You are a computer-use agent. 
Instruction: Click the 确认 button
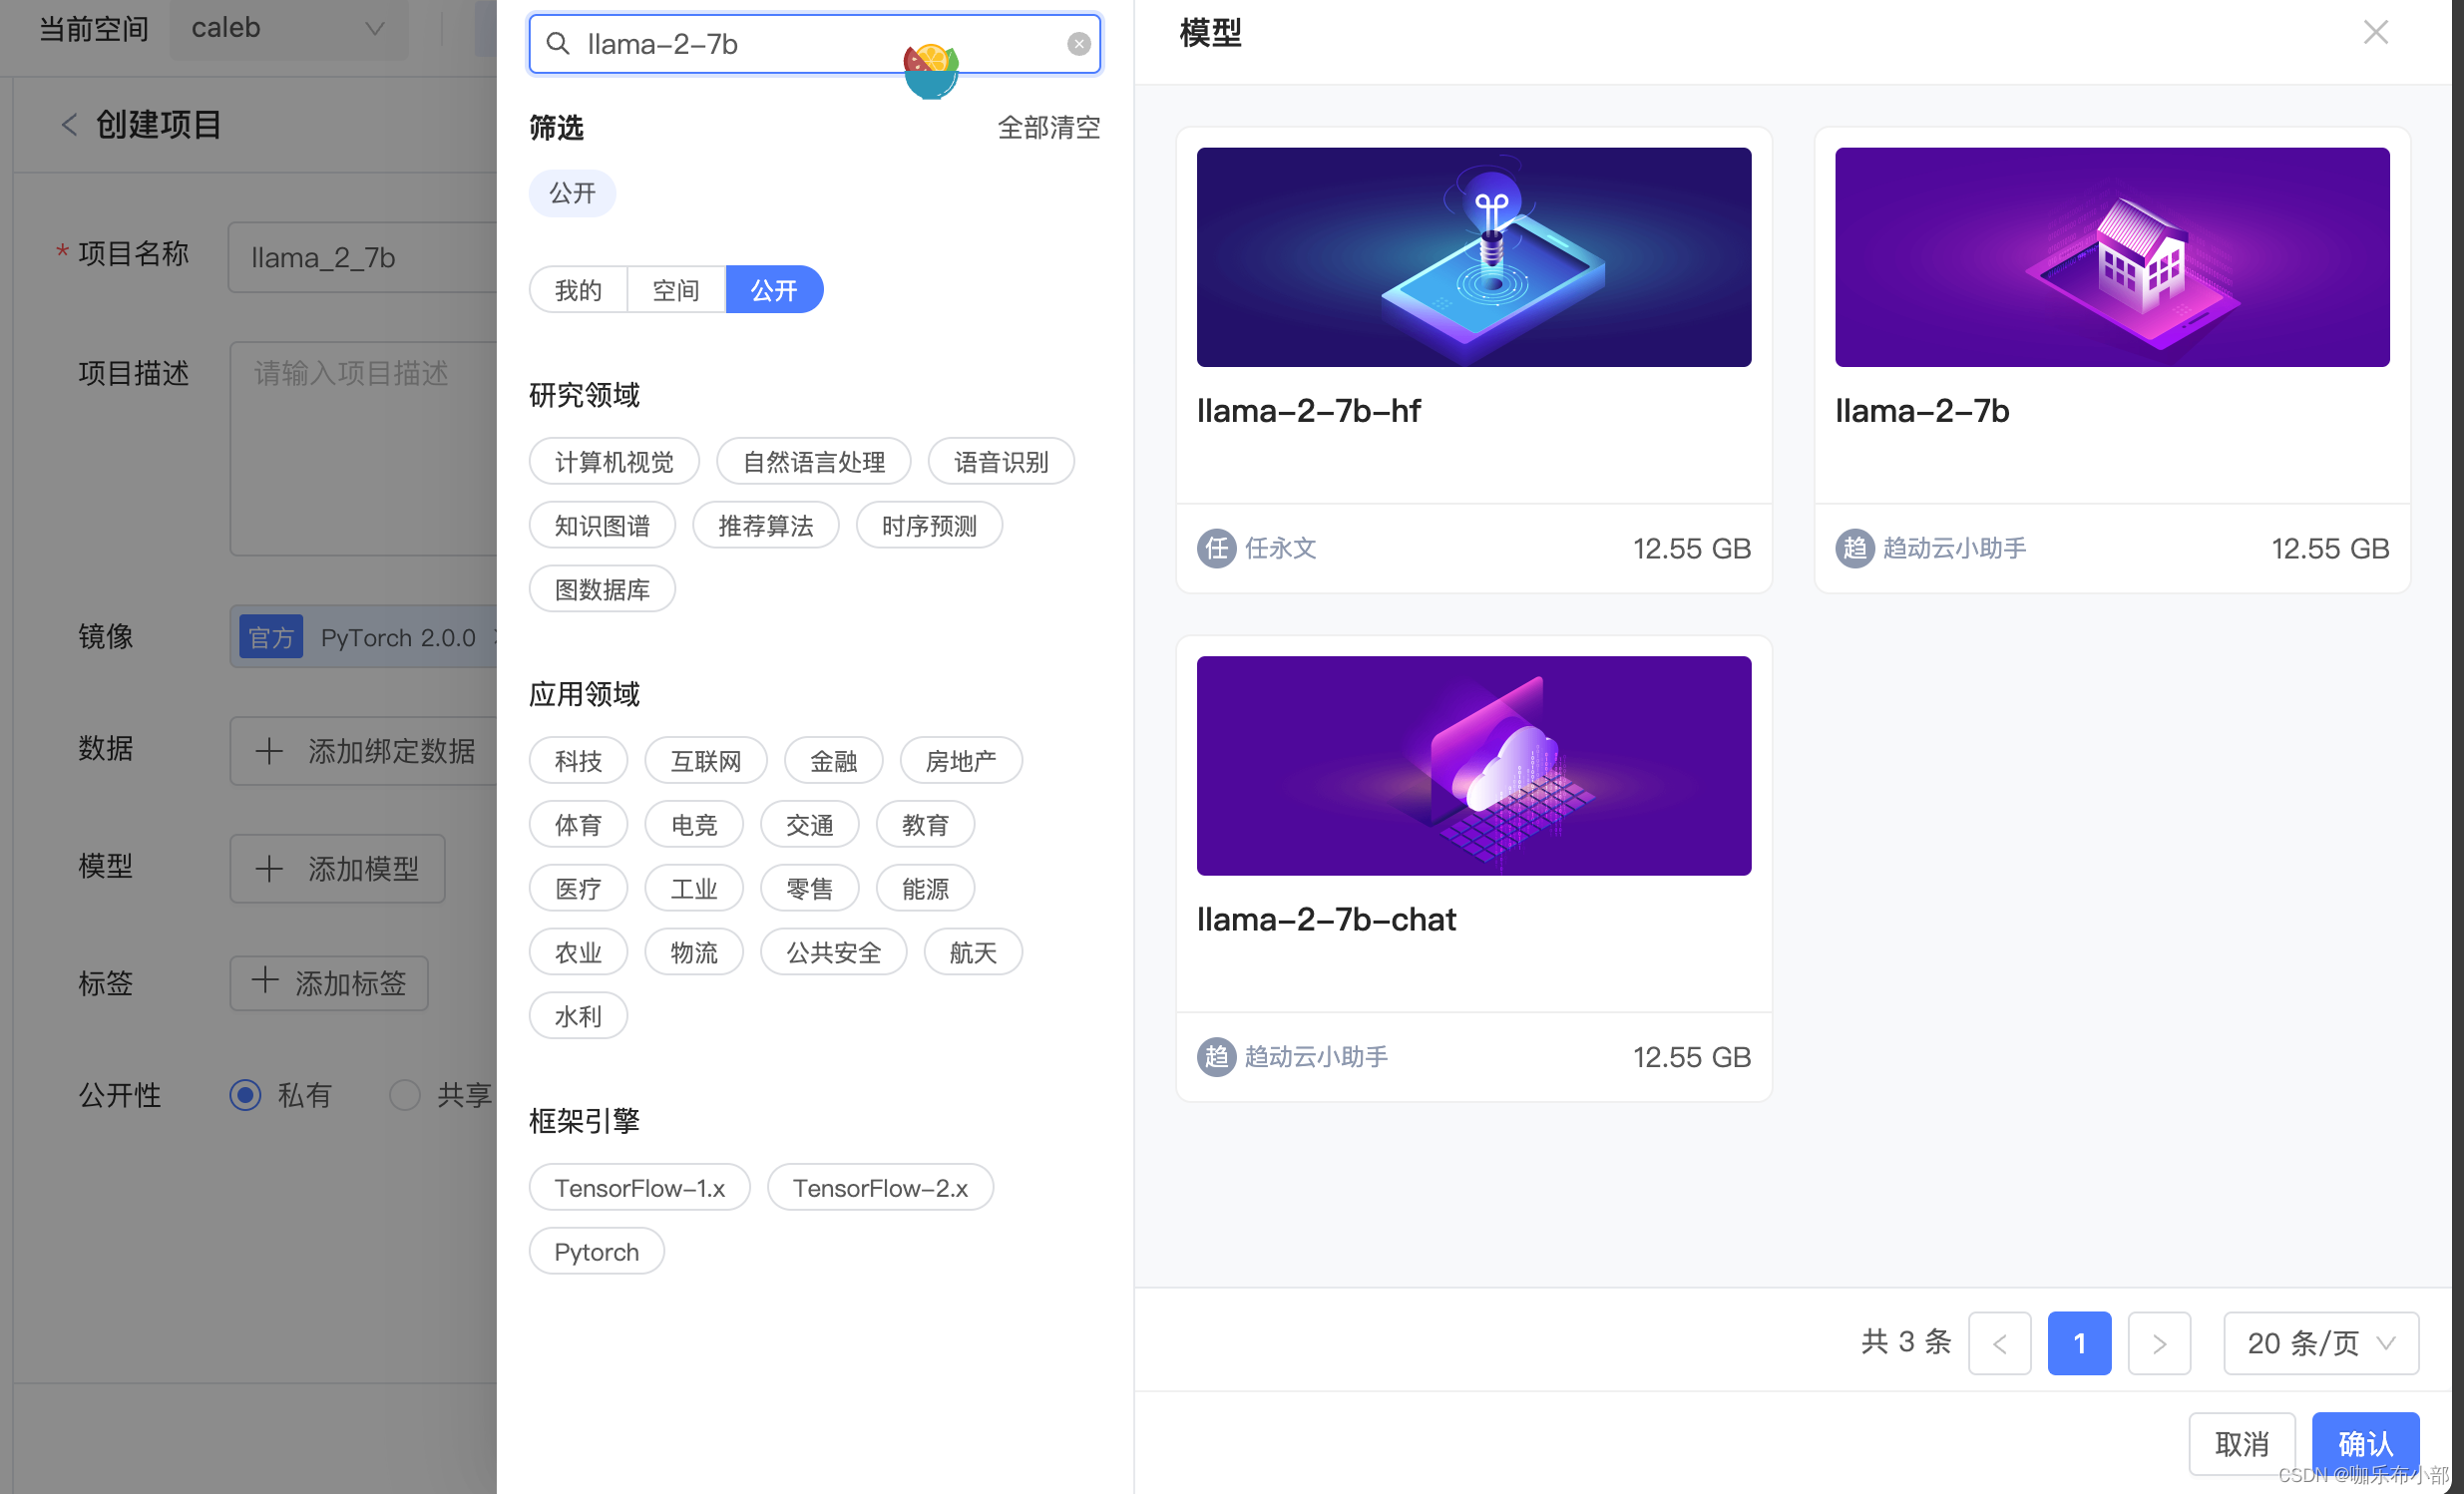click(2364, 1443)
